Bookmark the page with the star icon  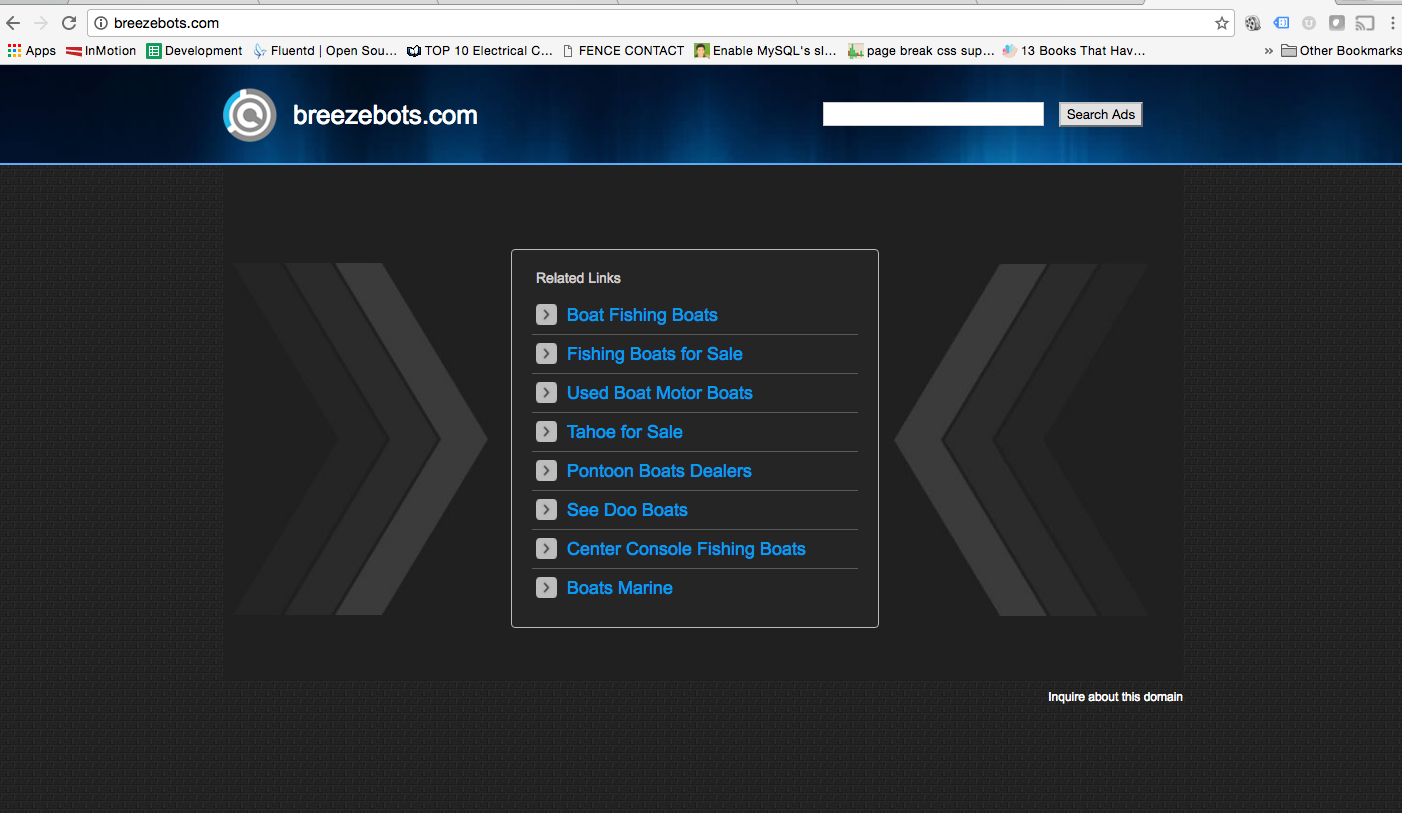pos(1222,23)
